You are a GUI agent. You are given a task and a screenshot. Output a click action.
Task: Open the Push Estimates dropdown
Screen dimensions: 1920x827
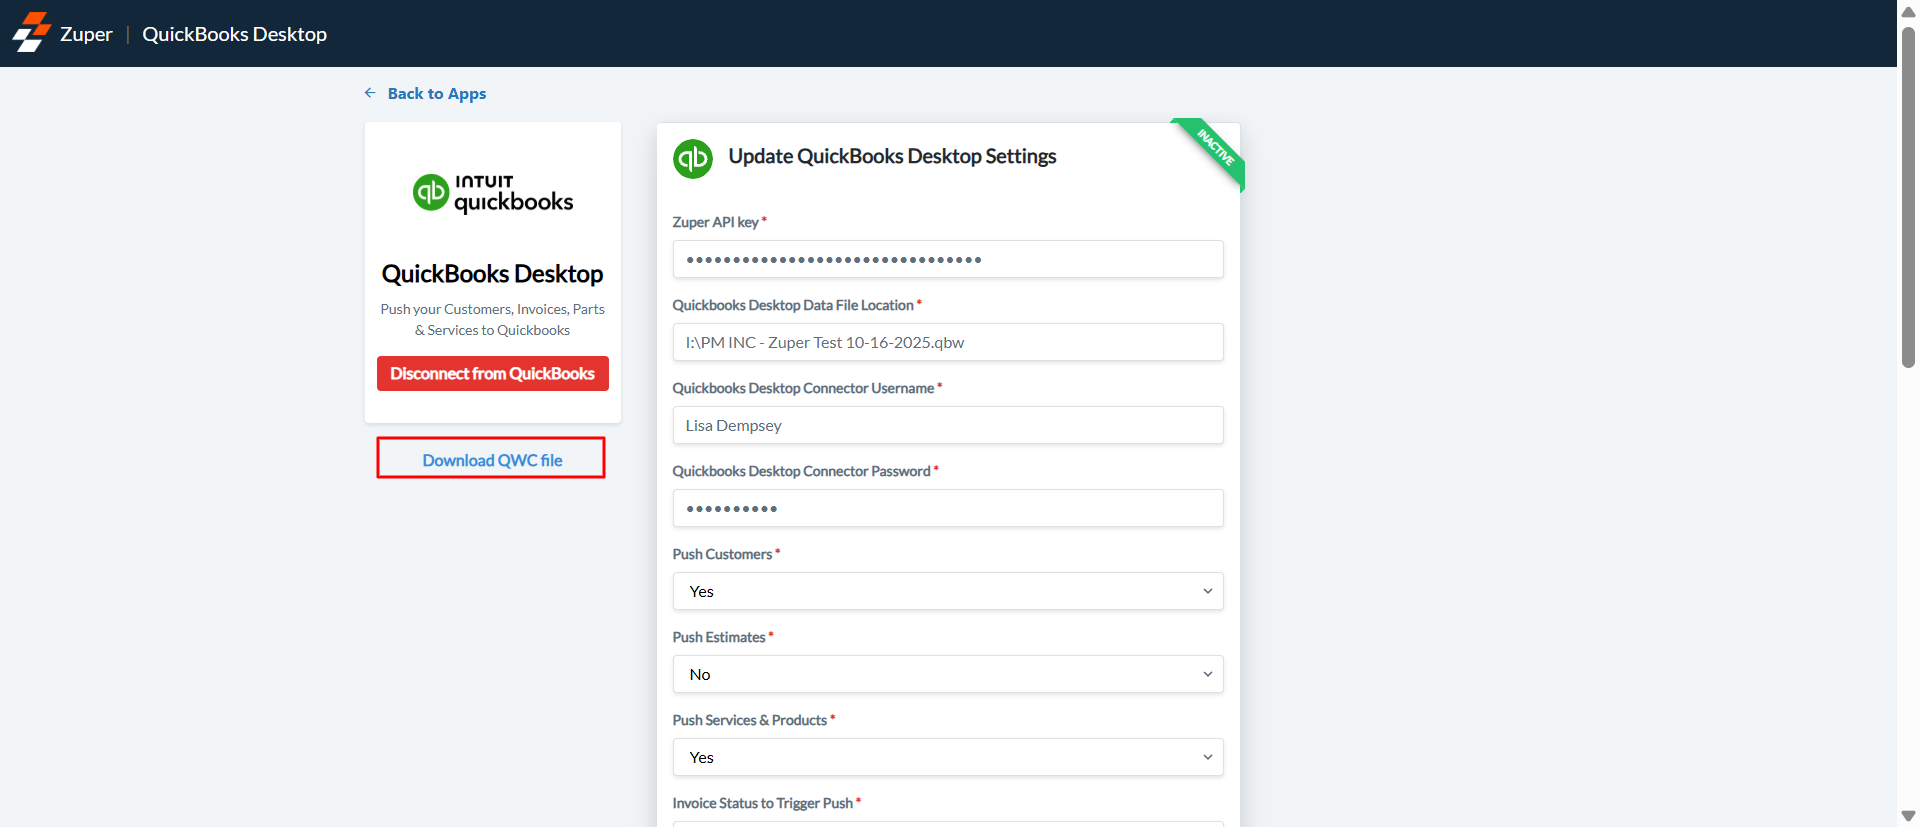pos(948,674)
